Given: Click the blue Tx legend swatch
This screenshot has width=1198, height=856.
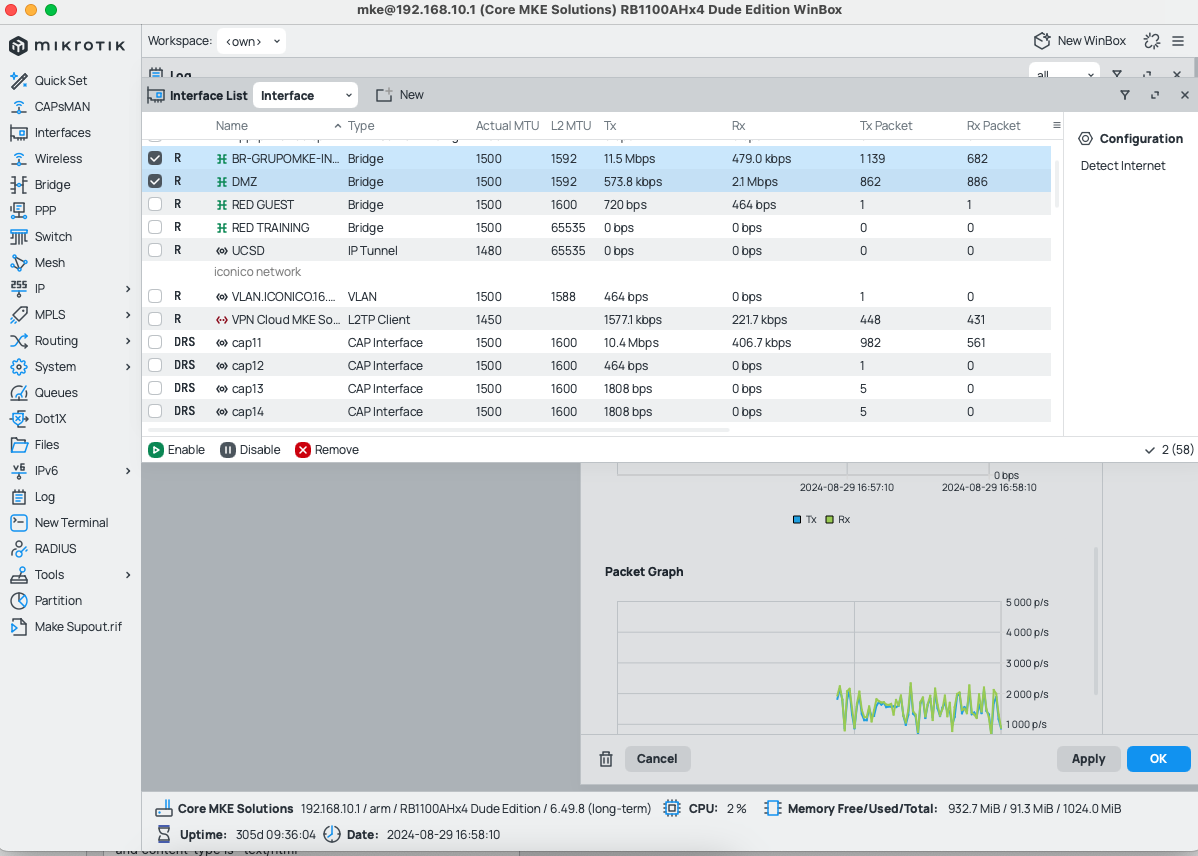Looking at the screenshot, I should tap(795, 519).
